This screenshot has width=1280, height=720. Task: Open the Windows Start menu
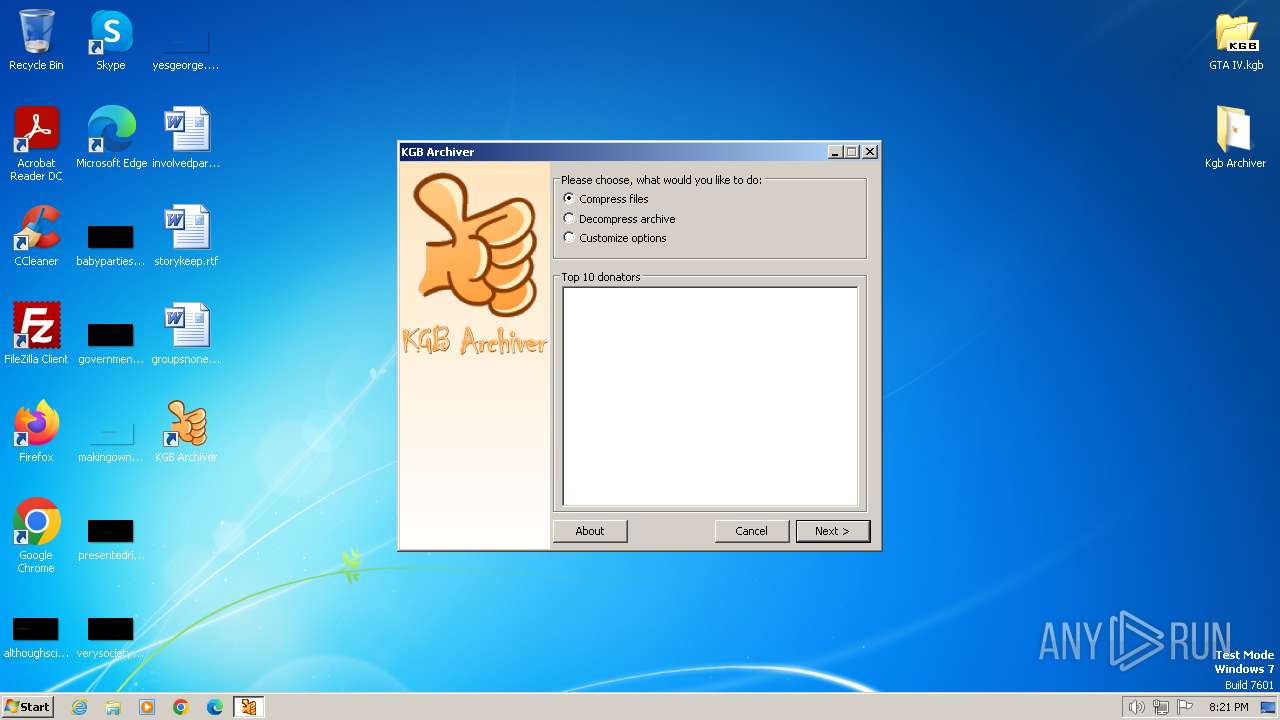(x=27, y=707)
